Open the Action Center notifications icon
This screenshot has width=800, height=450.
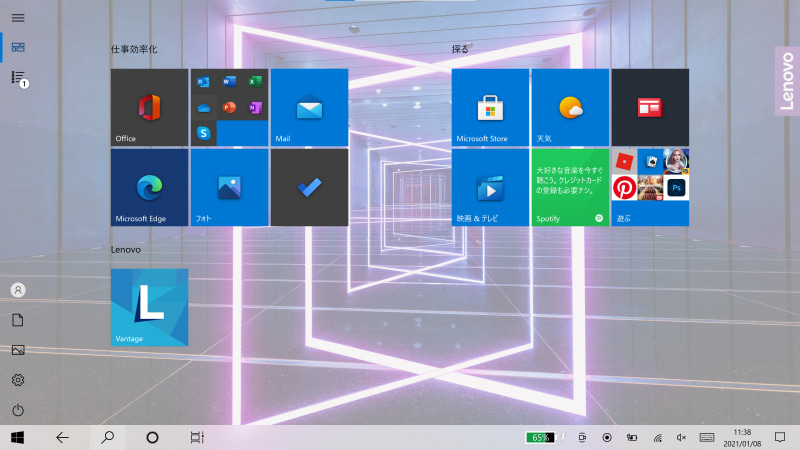pos(780,437)
